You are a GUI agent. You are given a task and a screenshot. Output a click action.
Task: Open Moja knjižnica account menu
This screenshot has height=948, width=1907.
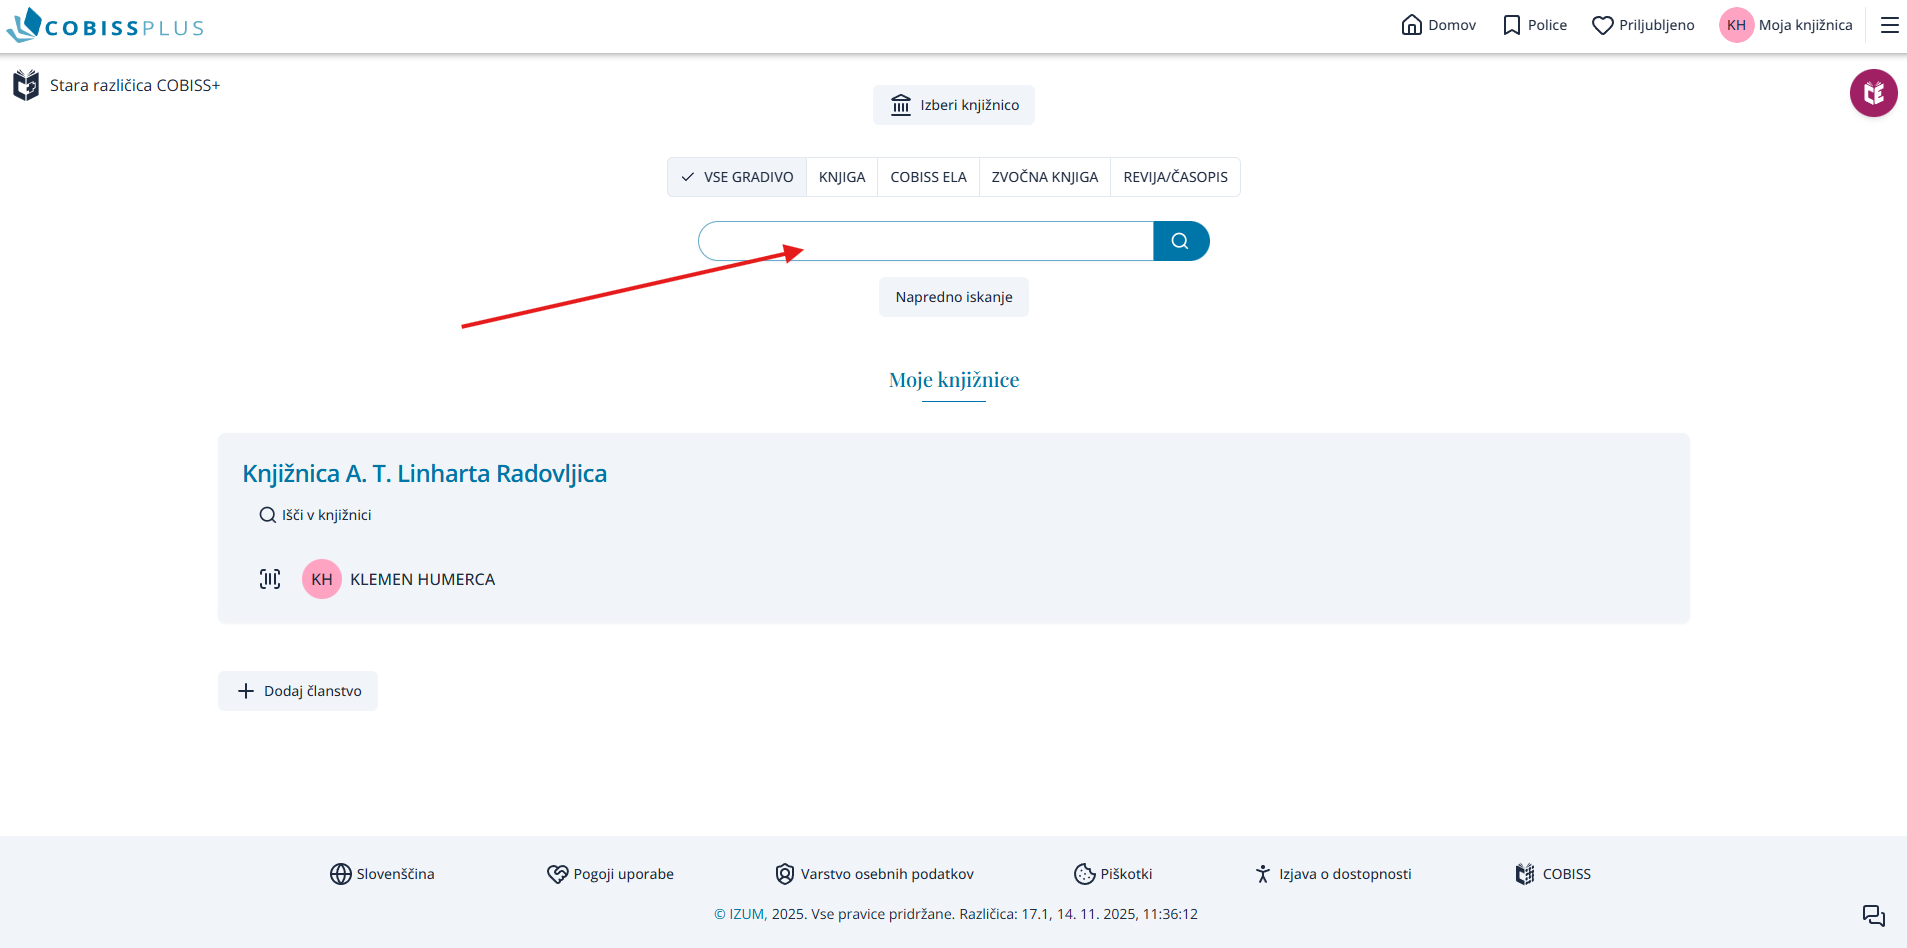[1787, 25]
